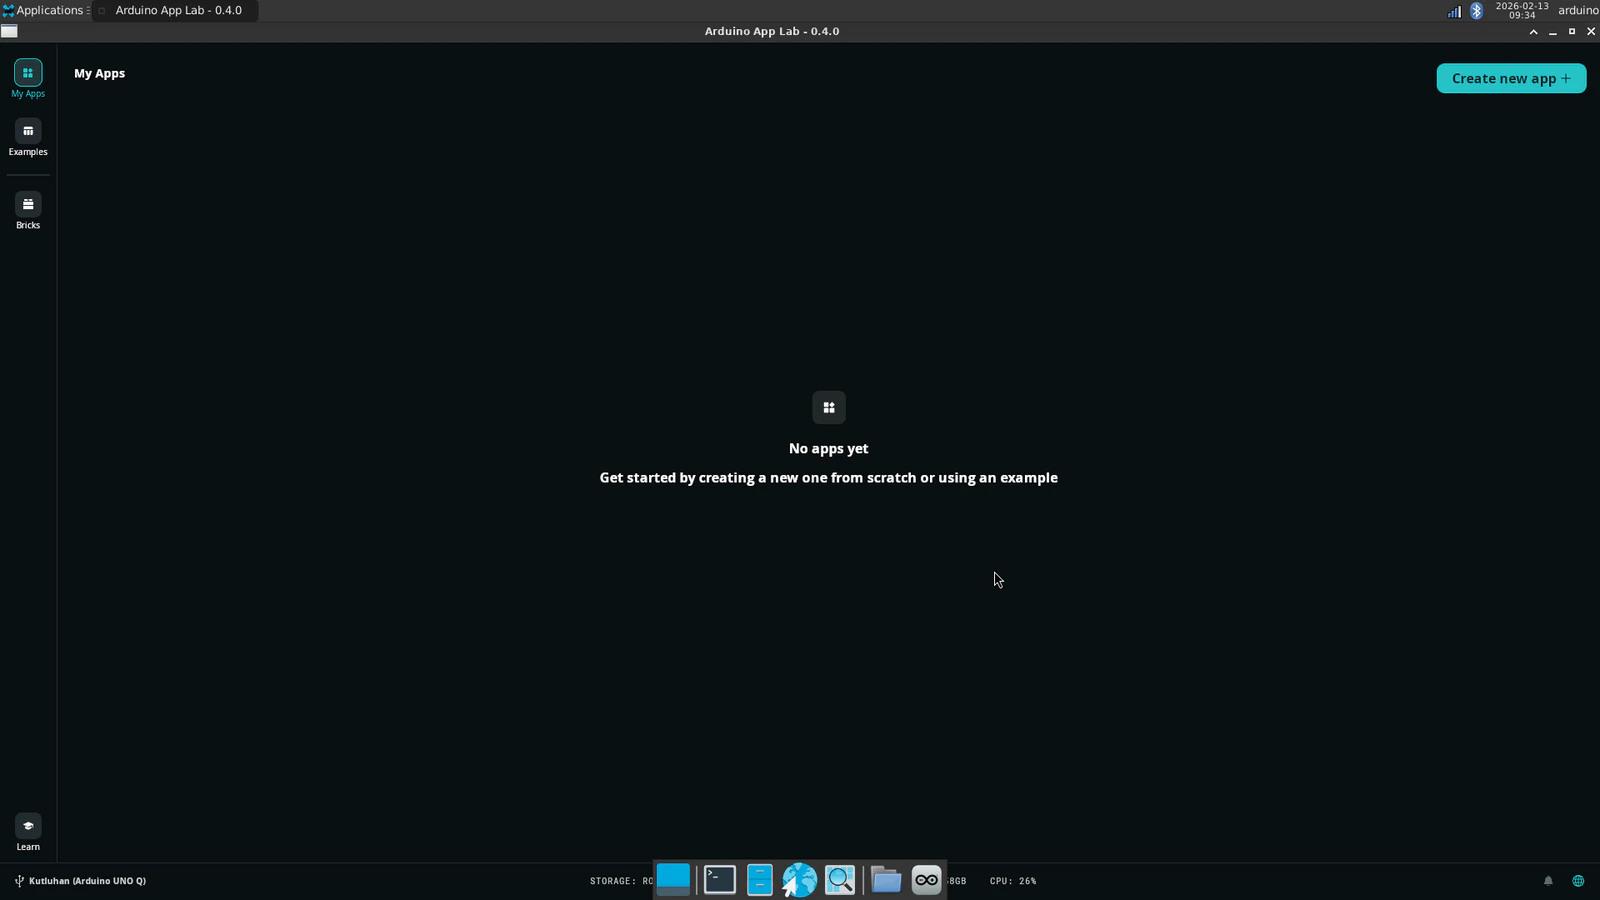Image resolution: width=1600 pixels, height=900 pixels.
Task: Click the Create new app button
Action: (1511, 78)
